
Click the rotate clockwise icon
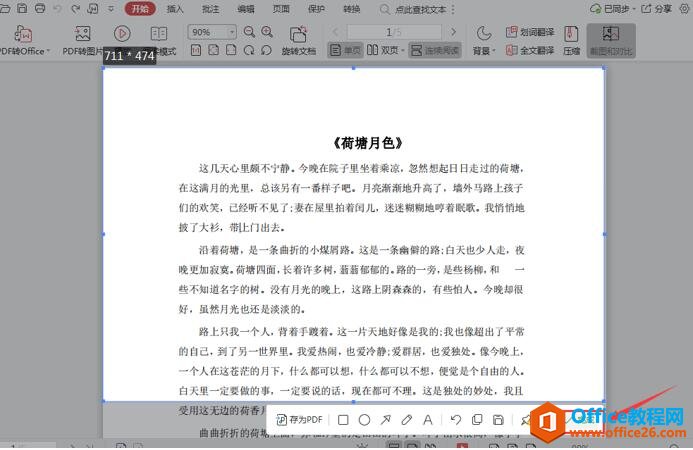coord(249,50)
